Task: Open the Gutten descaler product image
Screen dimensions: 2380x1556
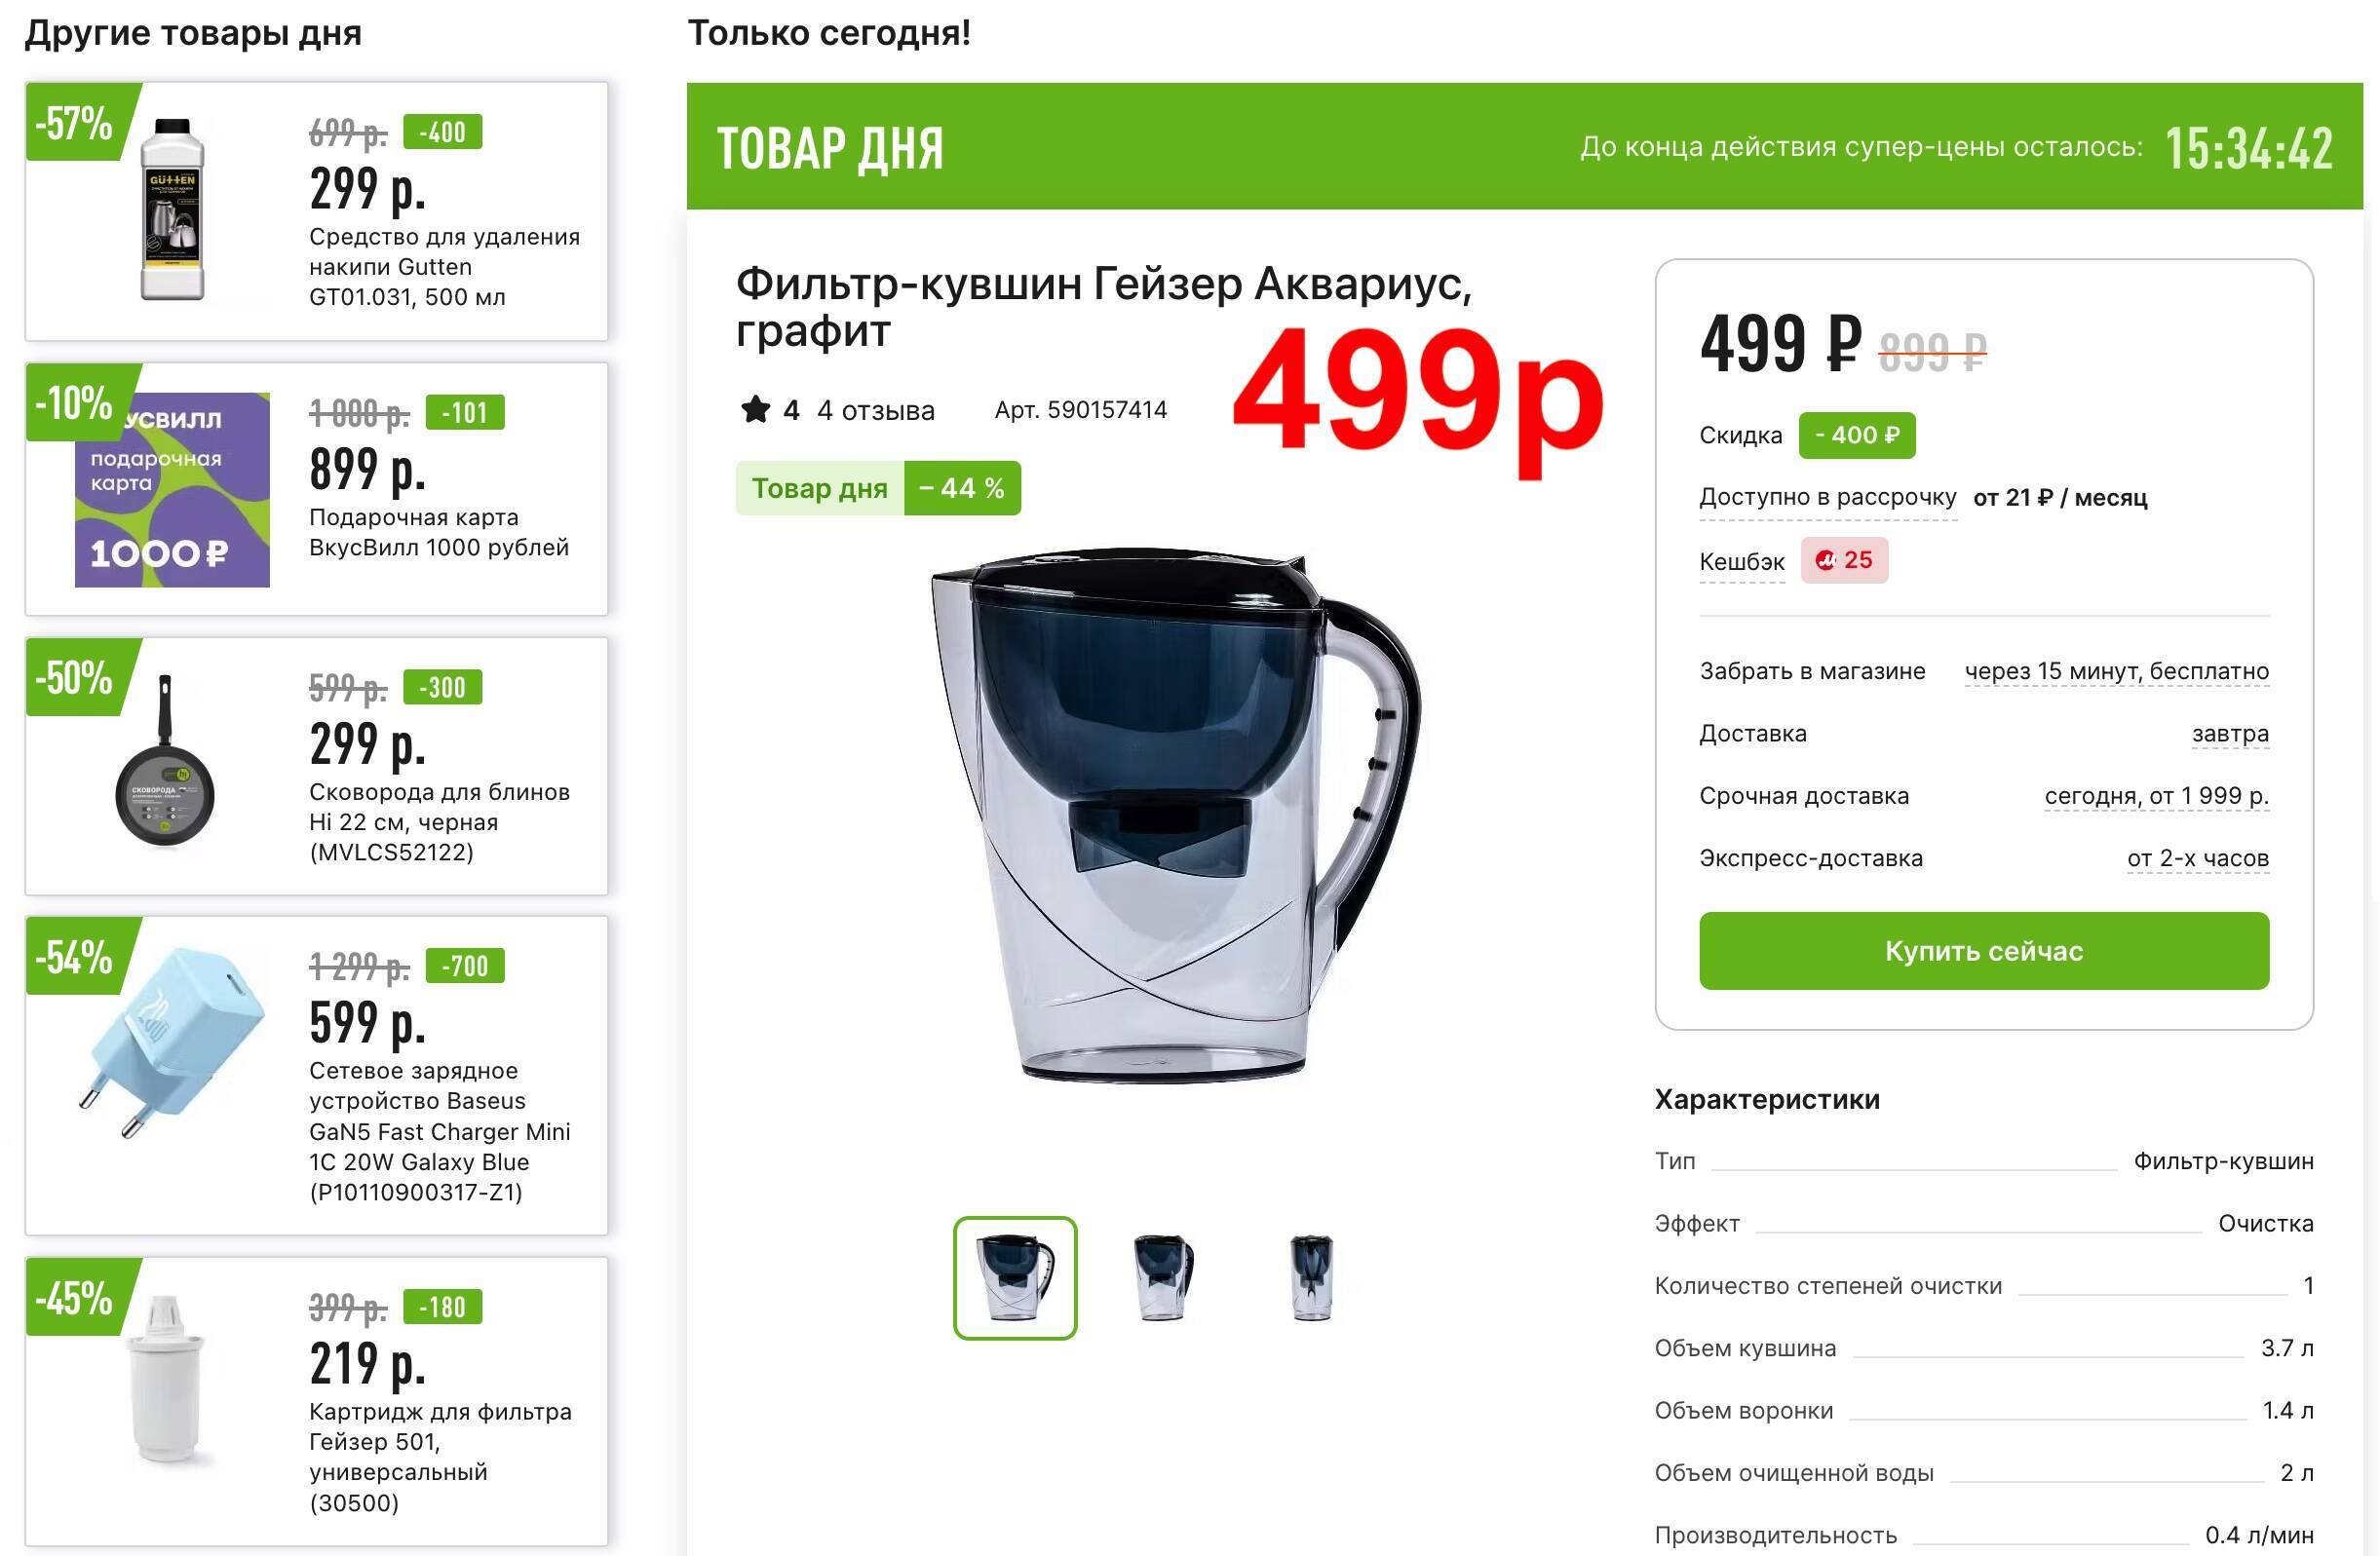Action: (x=173, y=210)
